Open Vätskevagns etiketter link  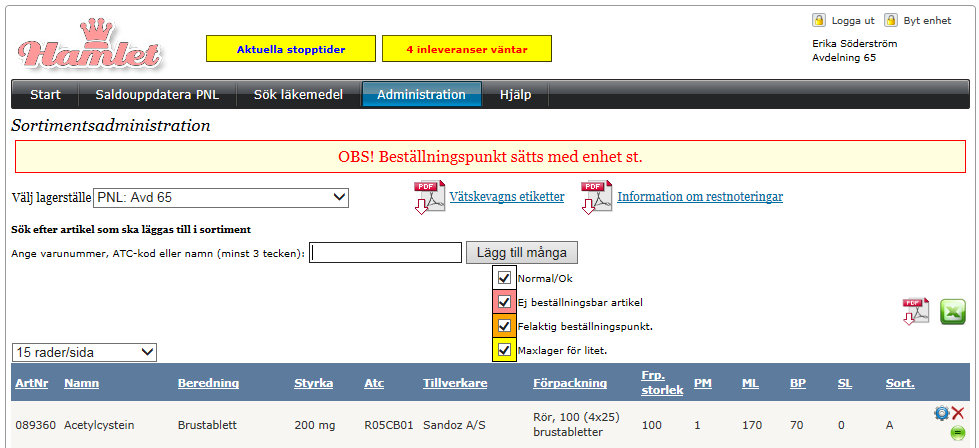click(x=507, y=197)
